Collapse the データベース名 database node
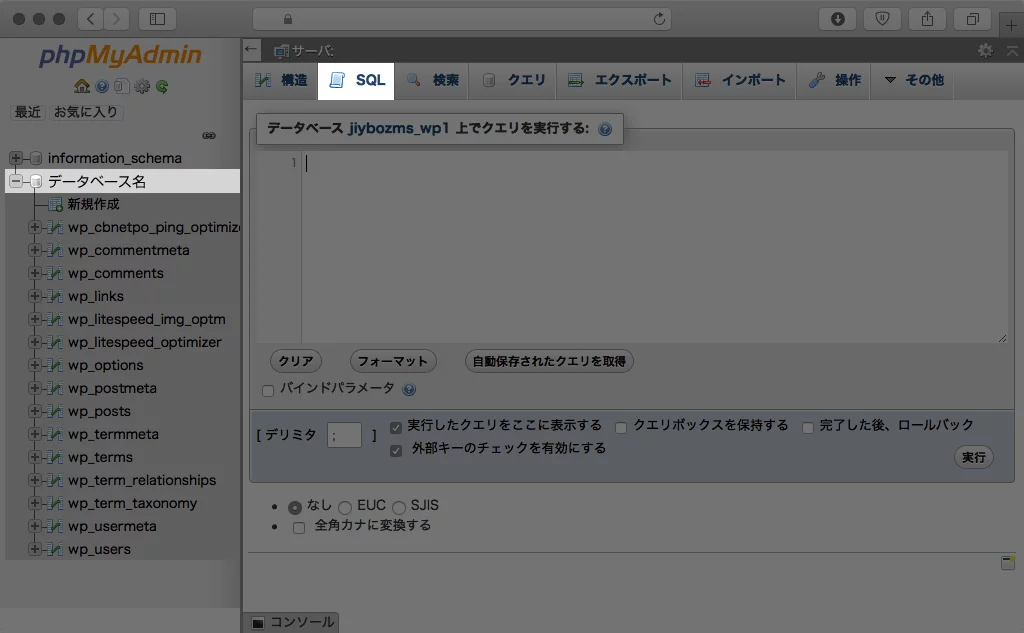 [x=16, y=181]
